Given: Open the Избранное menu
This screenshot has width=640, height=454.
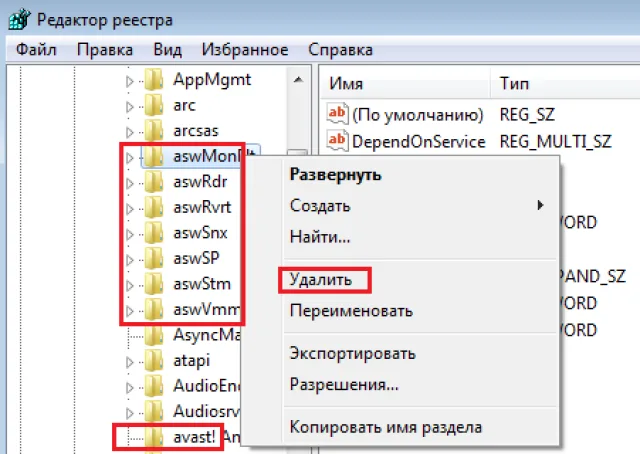Looking at the screenshot, I should click(245, 50).
